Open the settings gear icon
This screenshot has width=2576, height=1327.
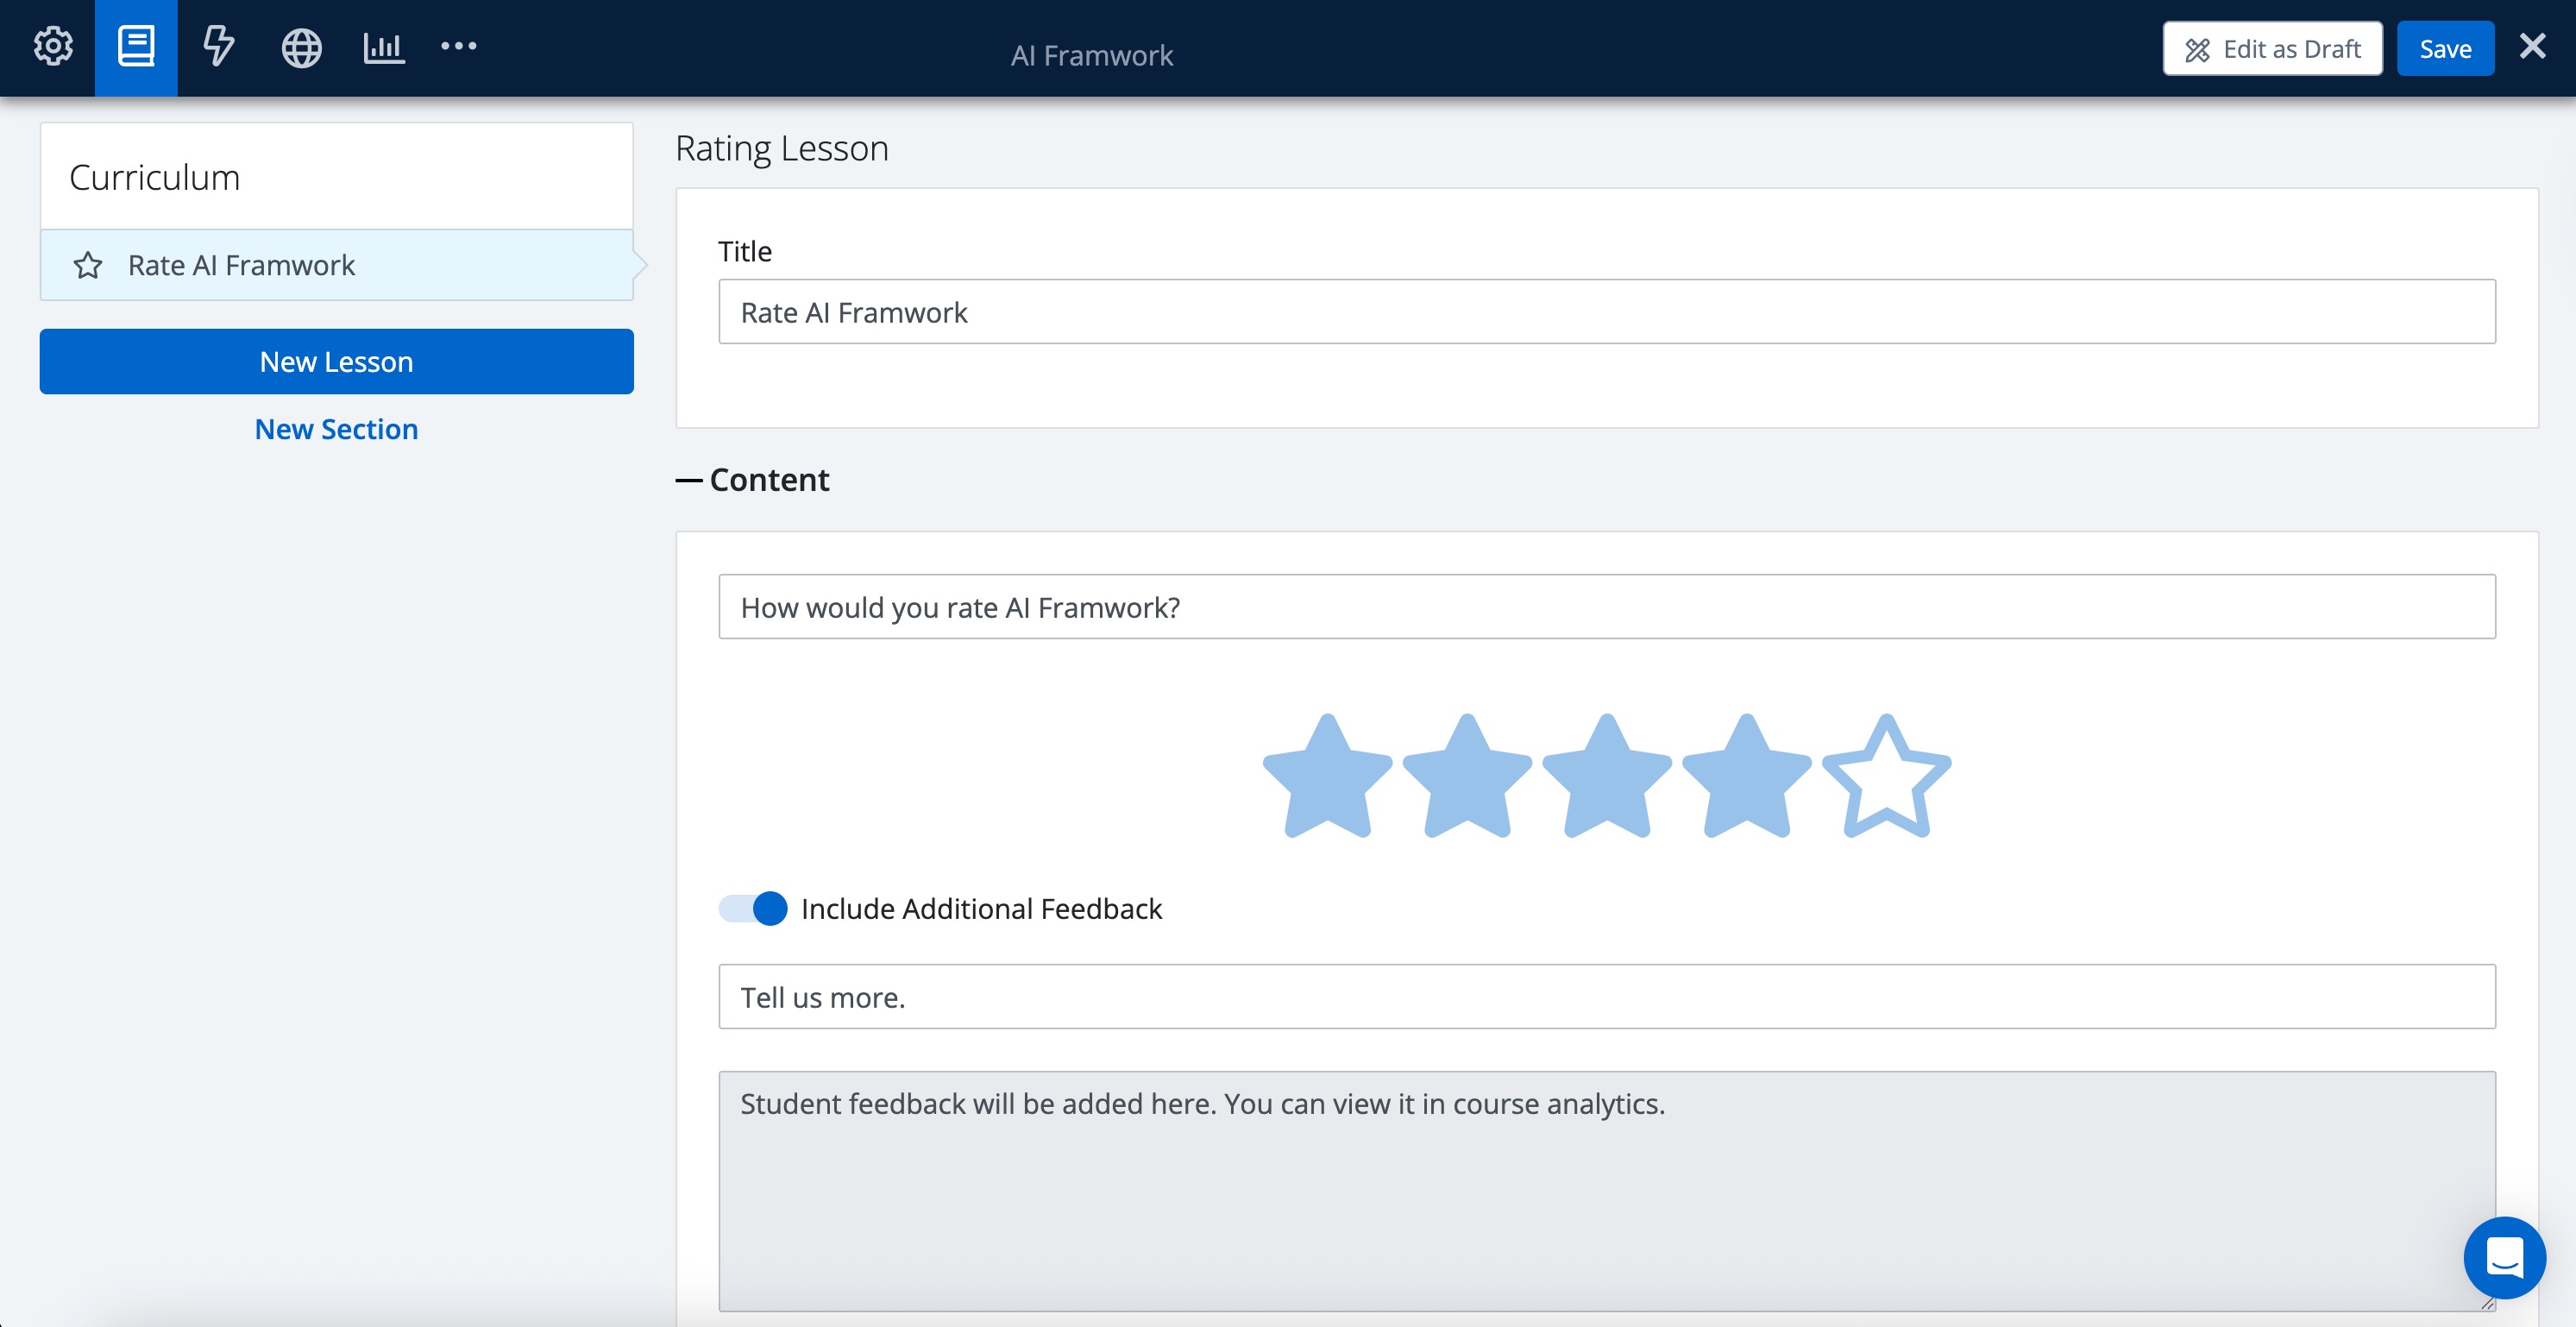[x=53, y=47]
